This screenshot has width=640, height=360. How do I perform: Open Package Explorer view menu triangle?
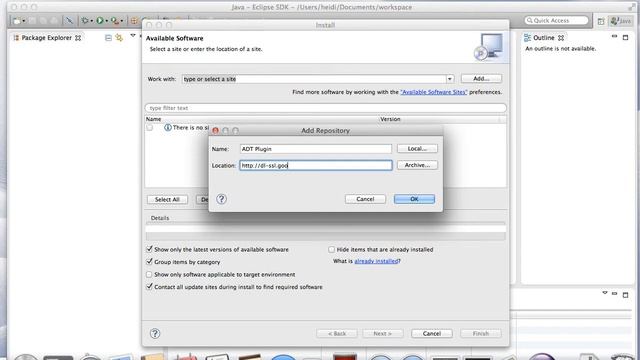click(x=133, y=36)
